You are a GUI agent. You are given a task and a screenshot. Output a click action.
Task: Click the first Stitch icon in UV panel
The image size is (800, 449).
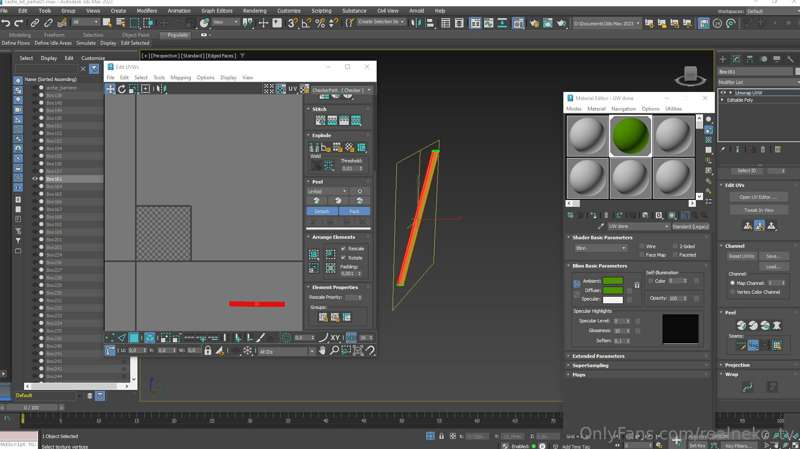click(x=320, y=120)
